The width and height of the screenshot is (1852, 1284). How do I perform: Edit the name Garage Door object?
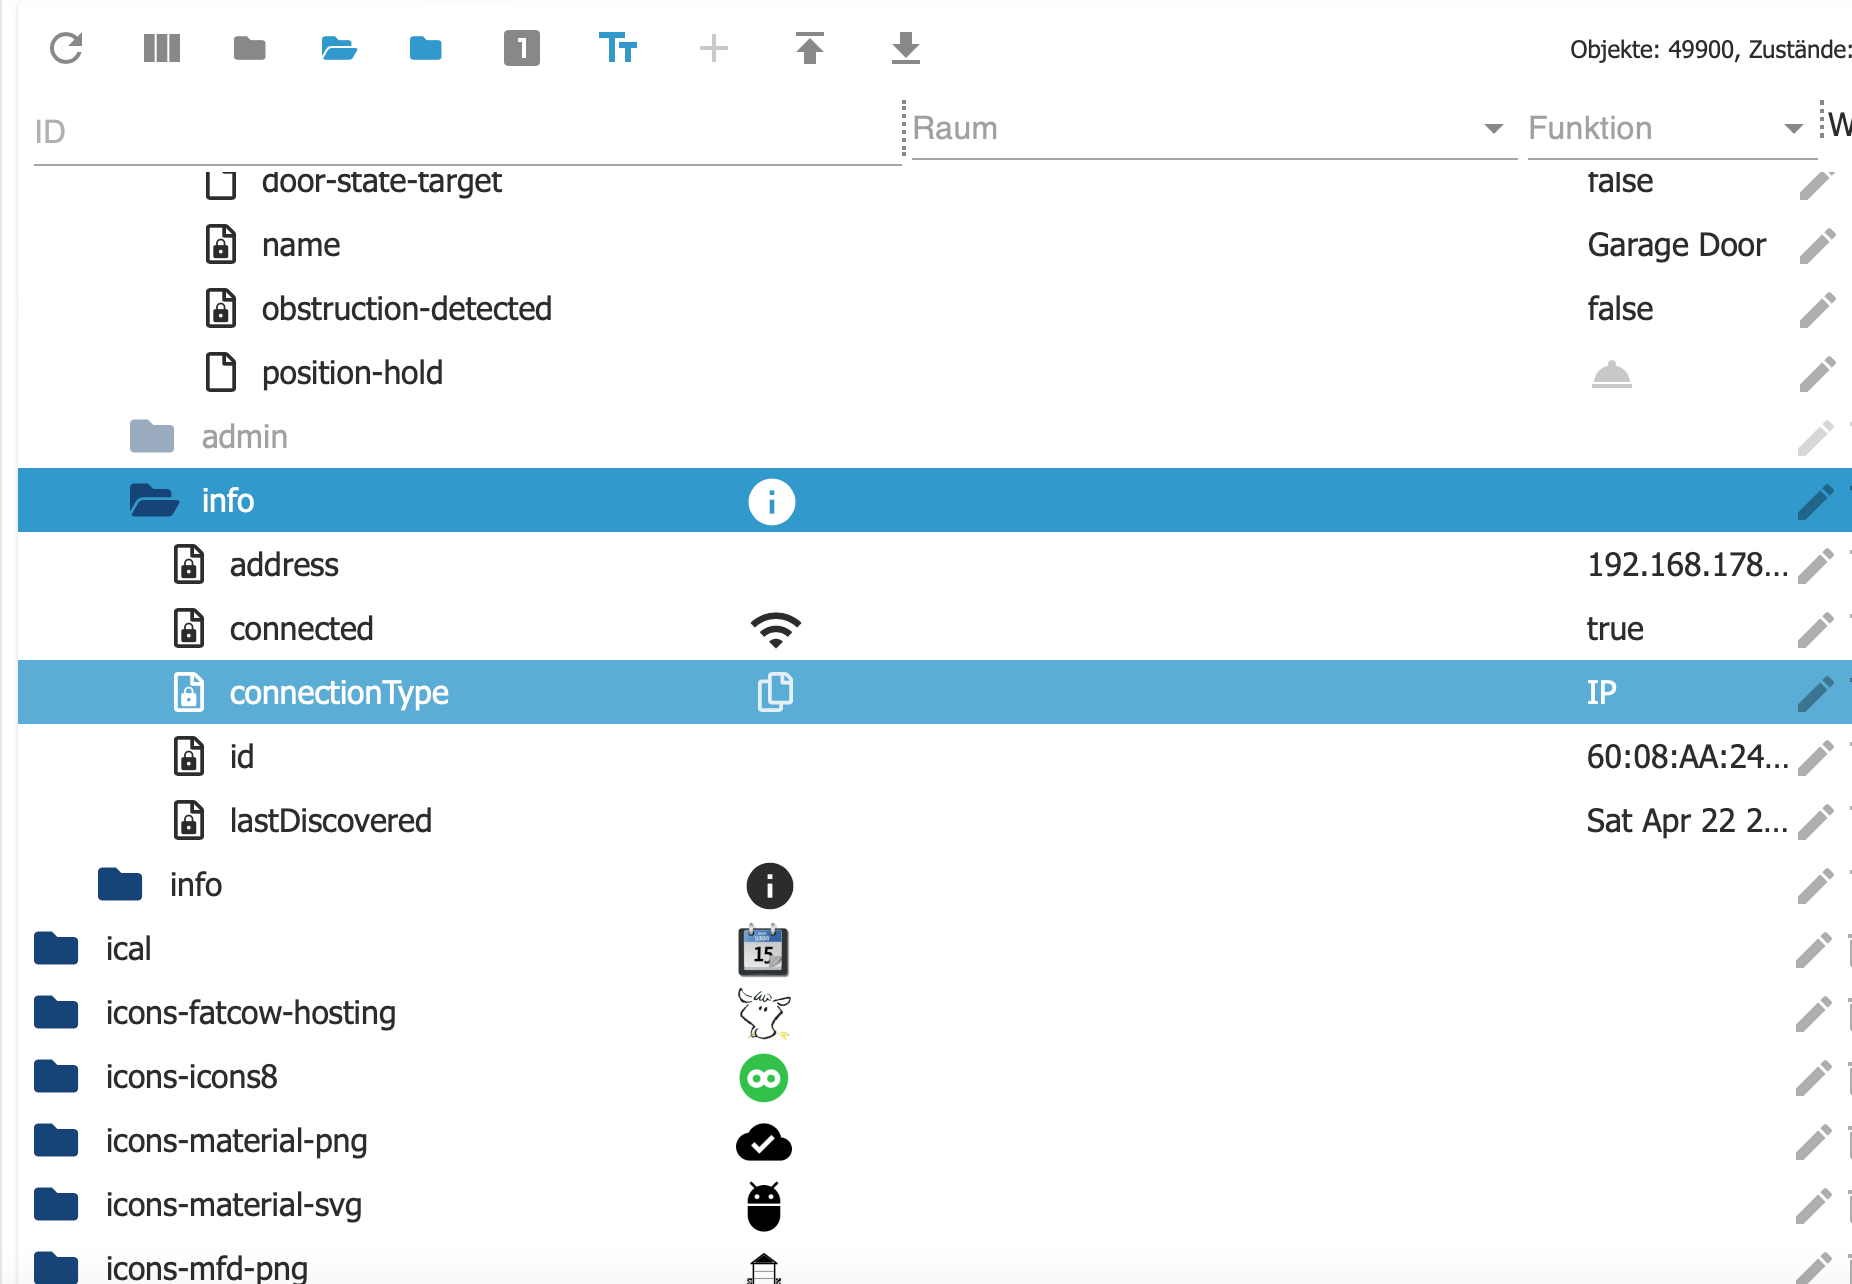pyautogui.click(x=1817, y=245)
